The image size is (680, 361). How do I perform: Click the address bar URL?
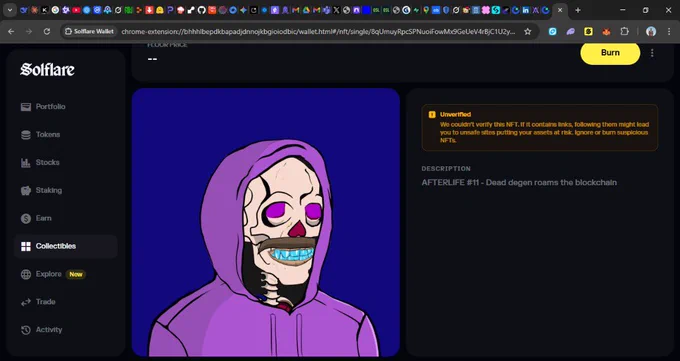(x=318, y=32)
